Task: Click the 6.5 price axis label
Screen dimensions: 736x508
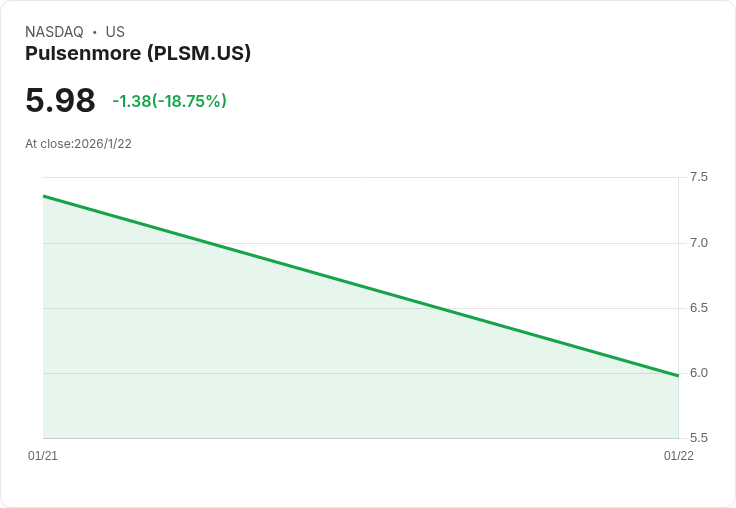Action: coord(698,308)
